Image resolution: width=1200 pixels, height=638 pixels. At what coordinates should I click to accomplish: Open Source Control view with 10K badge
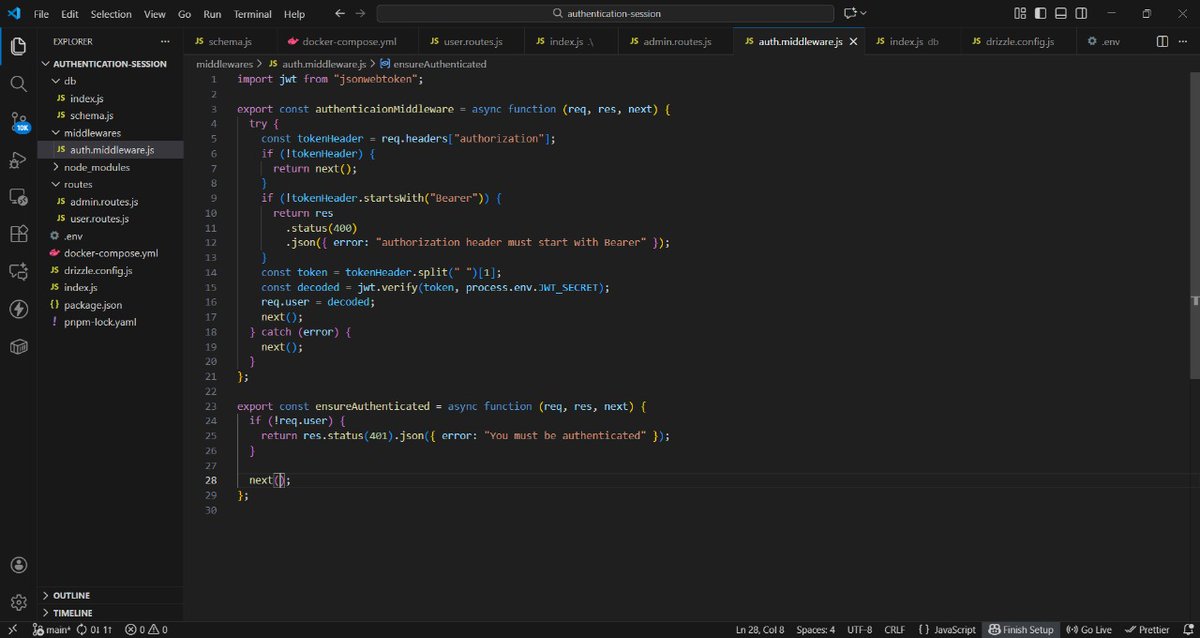[18, 122]
